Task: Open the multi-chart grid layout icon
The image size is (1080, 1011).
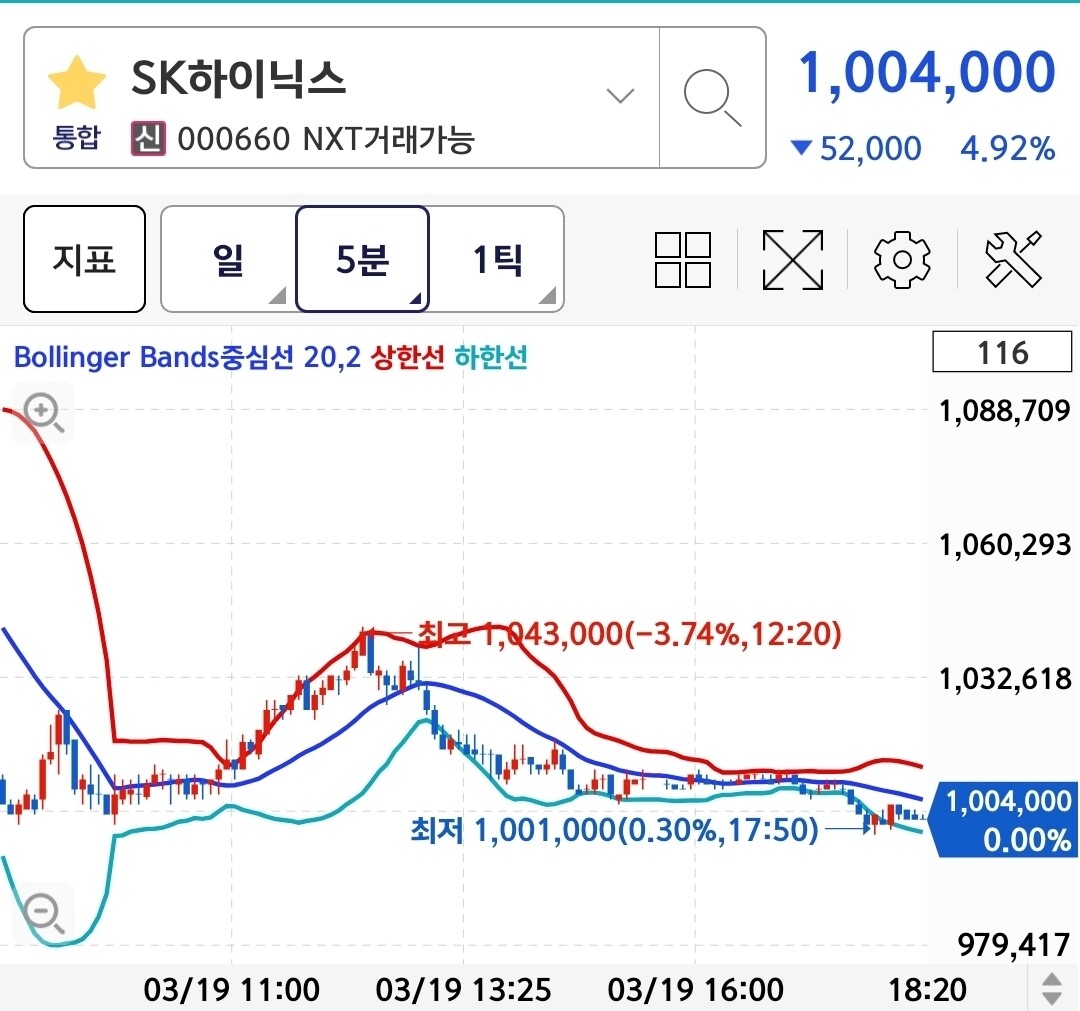Action: (683, 260)
